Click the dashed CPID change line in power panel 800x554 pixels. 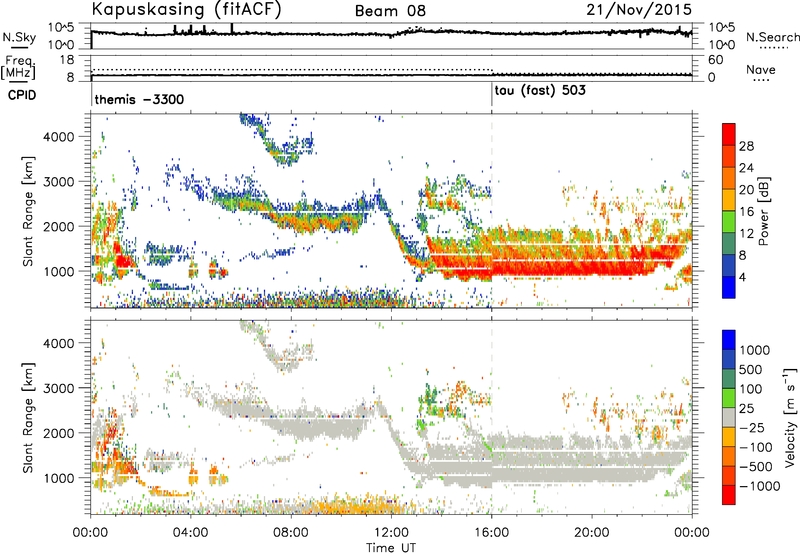click(492, 211)
